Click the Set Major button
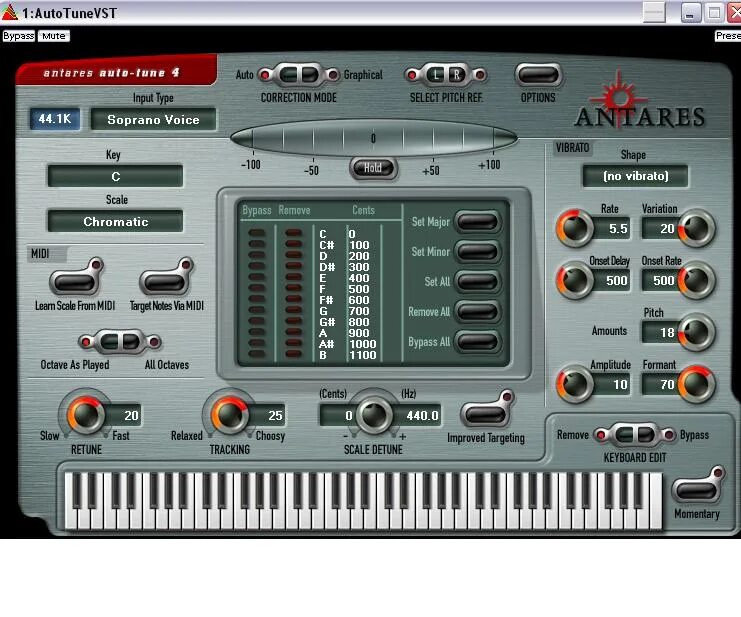The image size is (741, 617). [477, 222]
